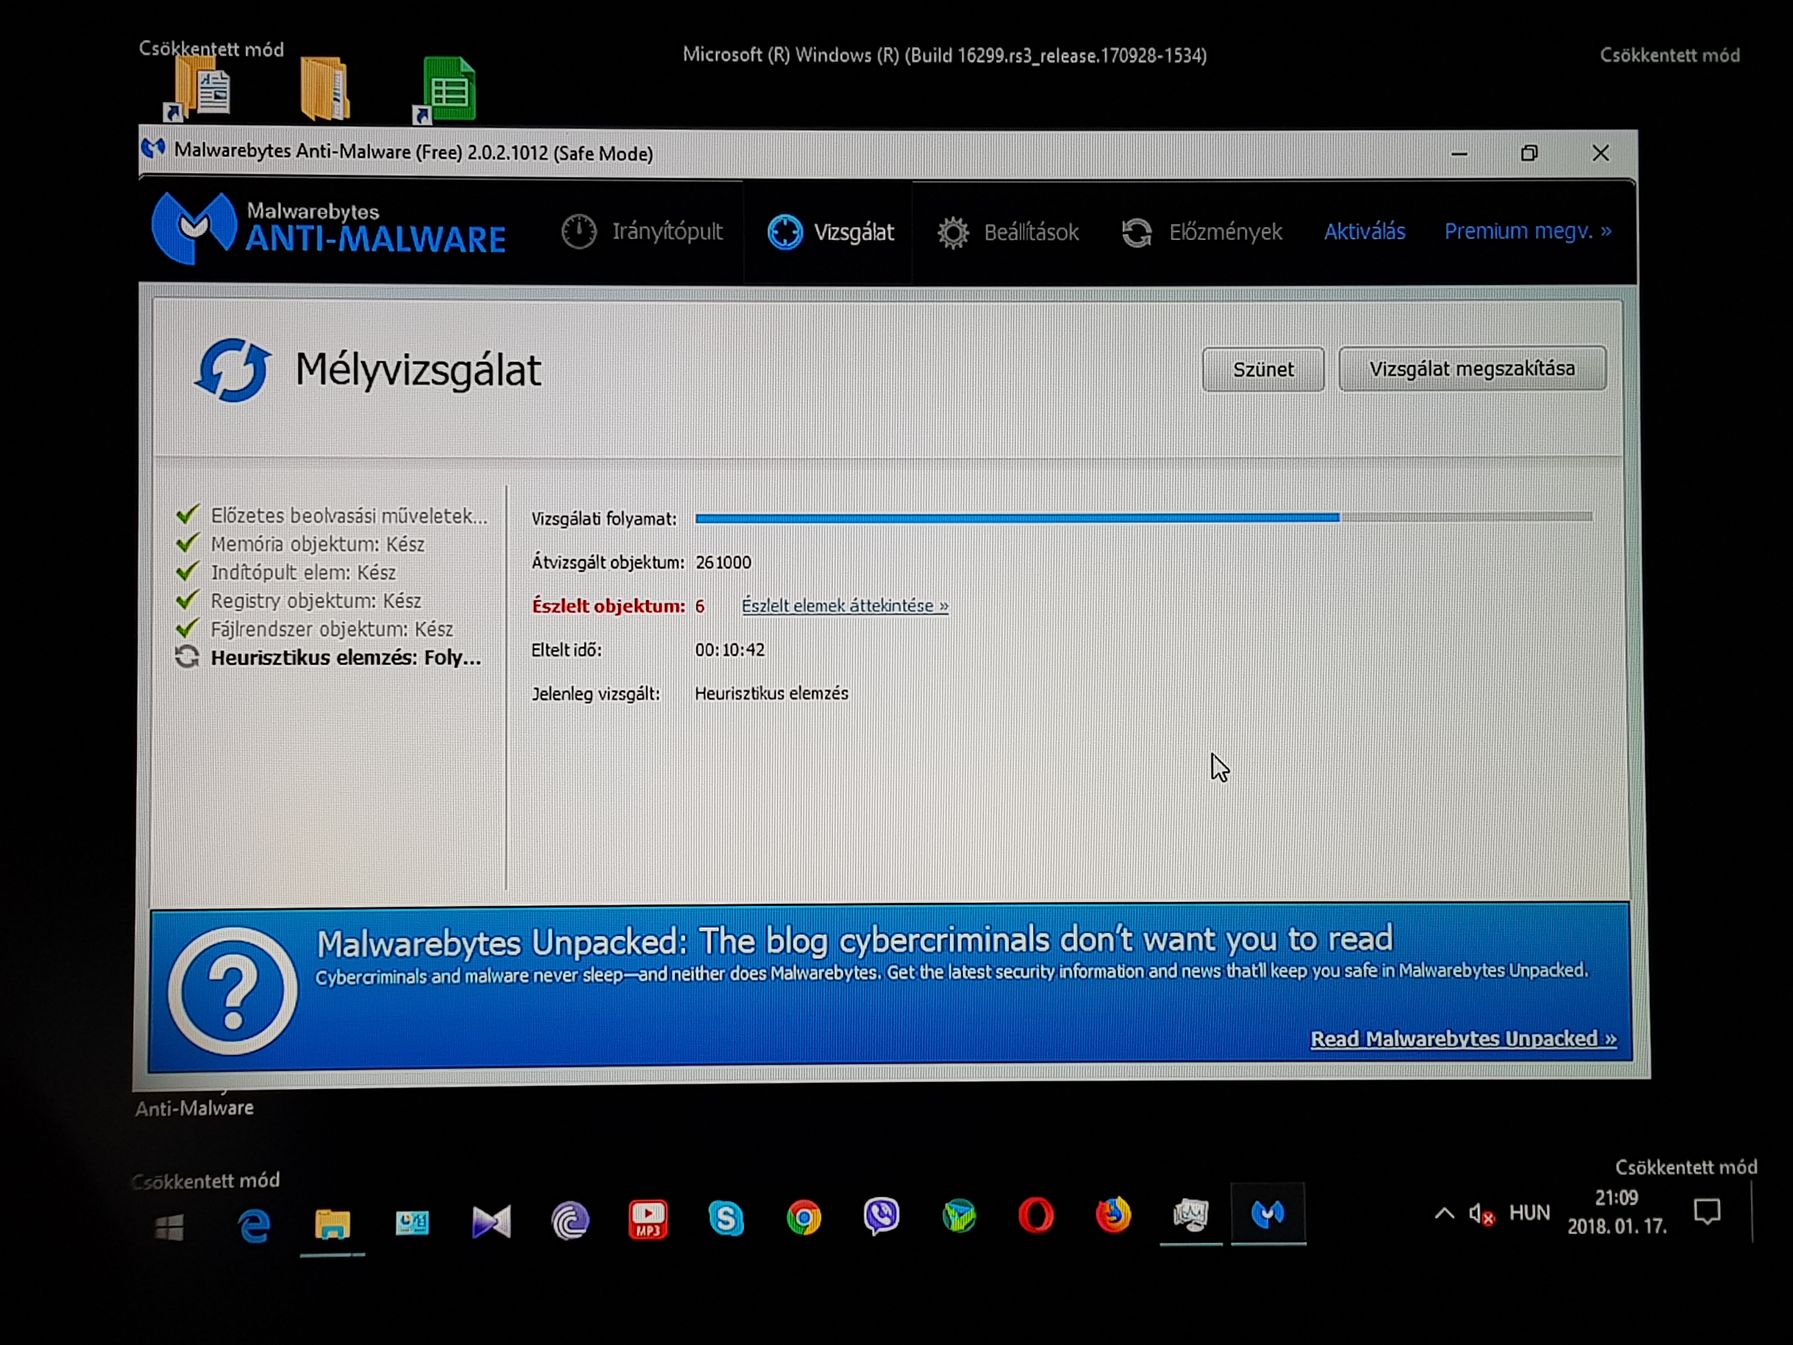Click the Premium megv. link

click(1527, 231)
